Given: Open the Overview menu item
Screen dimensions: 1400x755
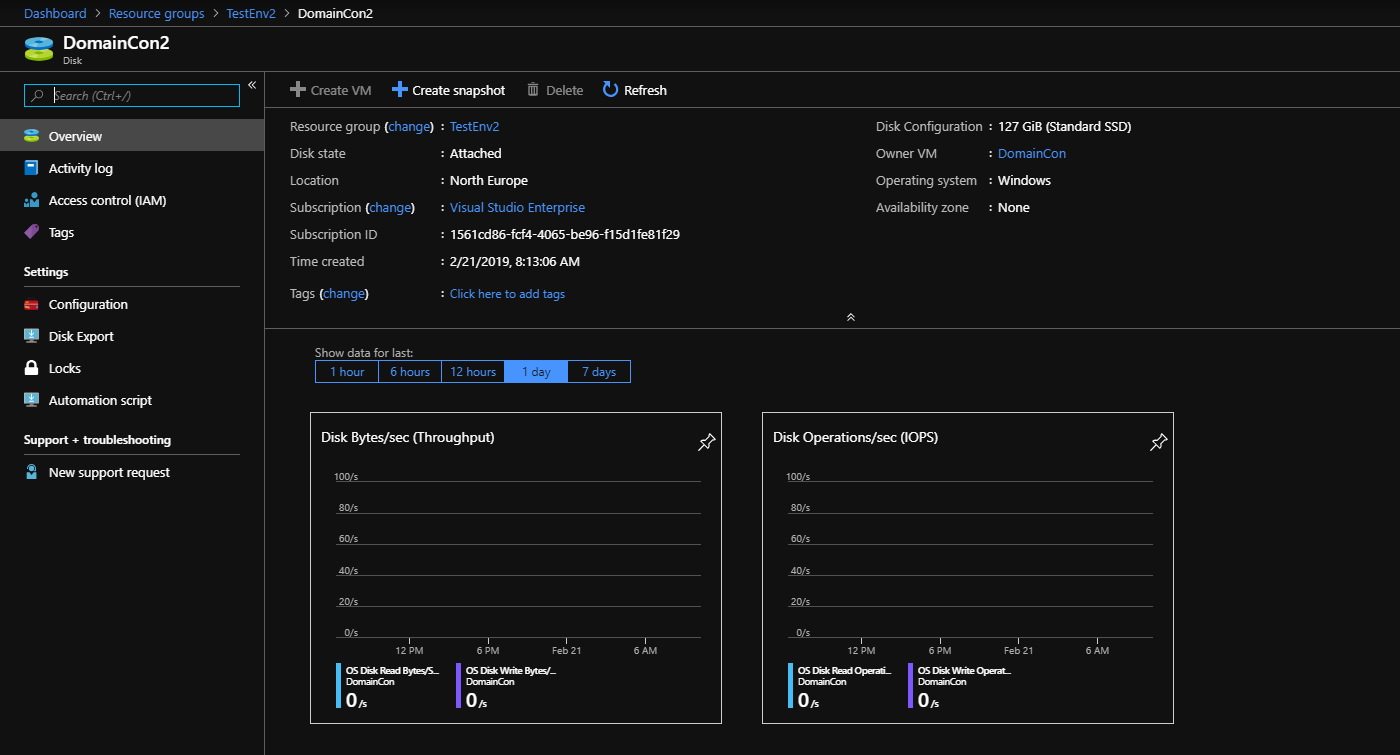Looking at the screenshot, I should 132,136.
